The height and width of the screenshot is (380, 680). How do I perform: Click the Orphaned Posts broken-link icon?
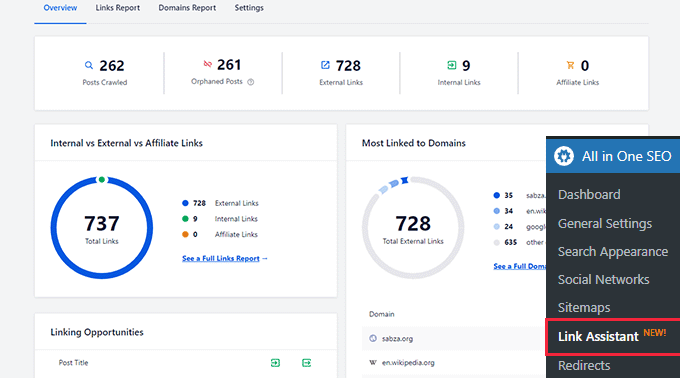pos(208,64)
